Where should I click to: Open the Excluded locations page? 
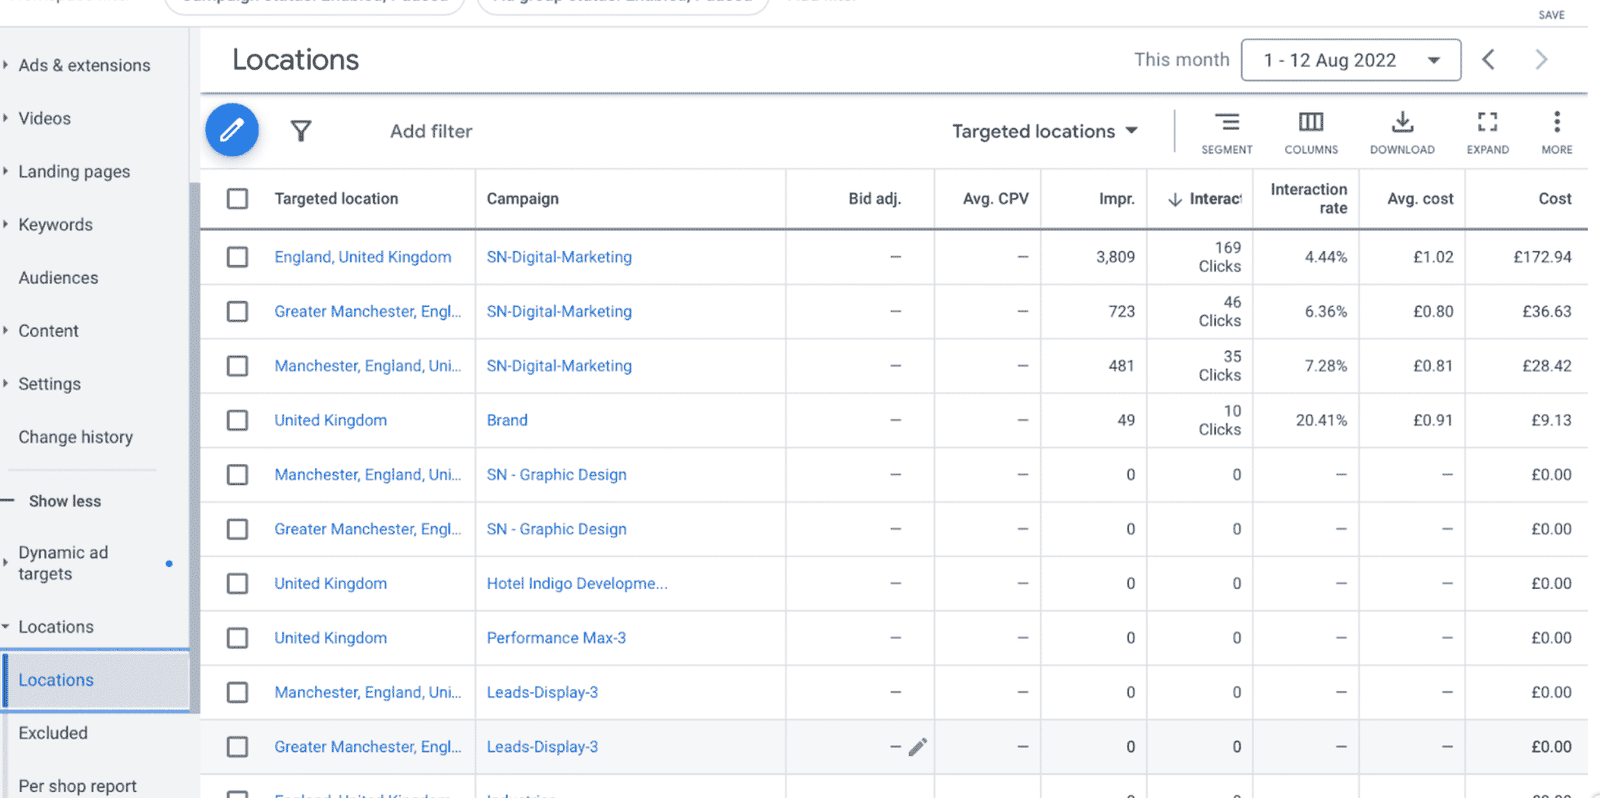point(53,733)
